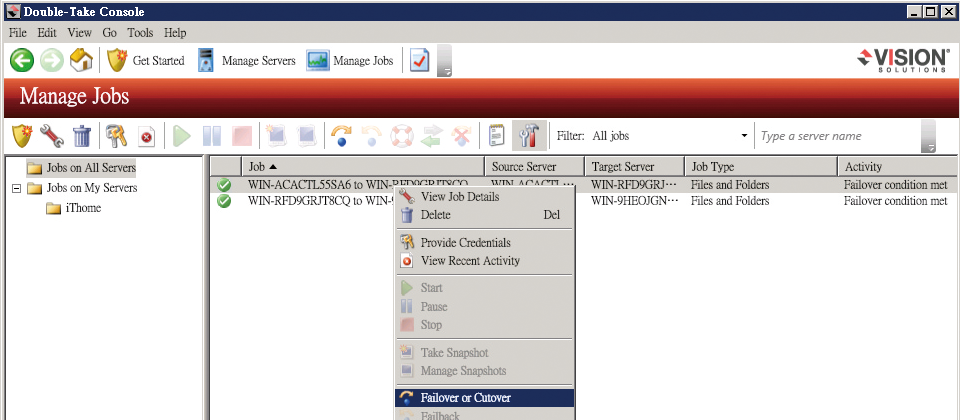
Task: Click in the server name search field
Action: (835, 136)
